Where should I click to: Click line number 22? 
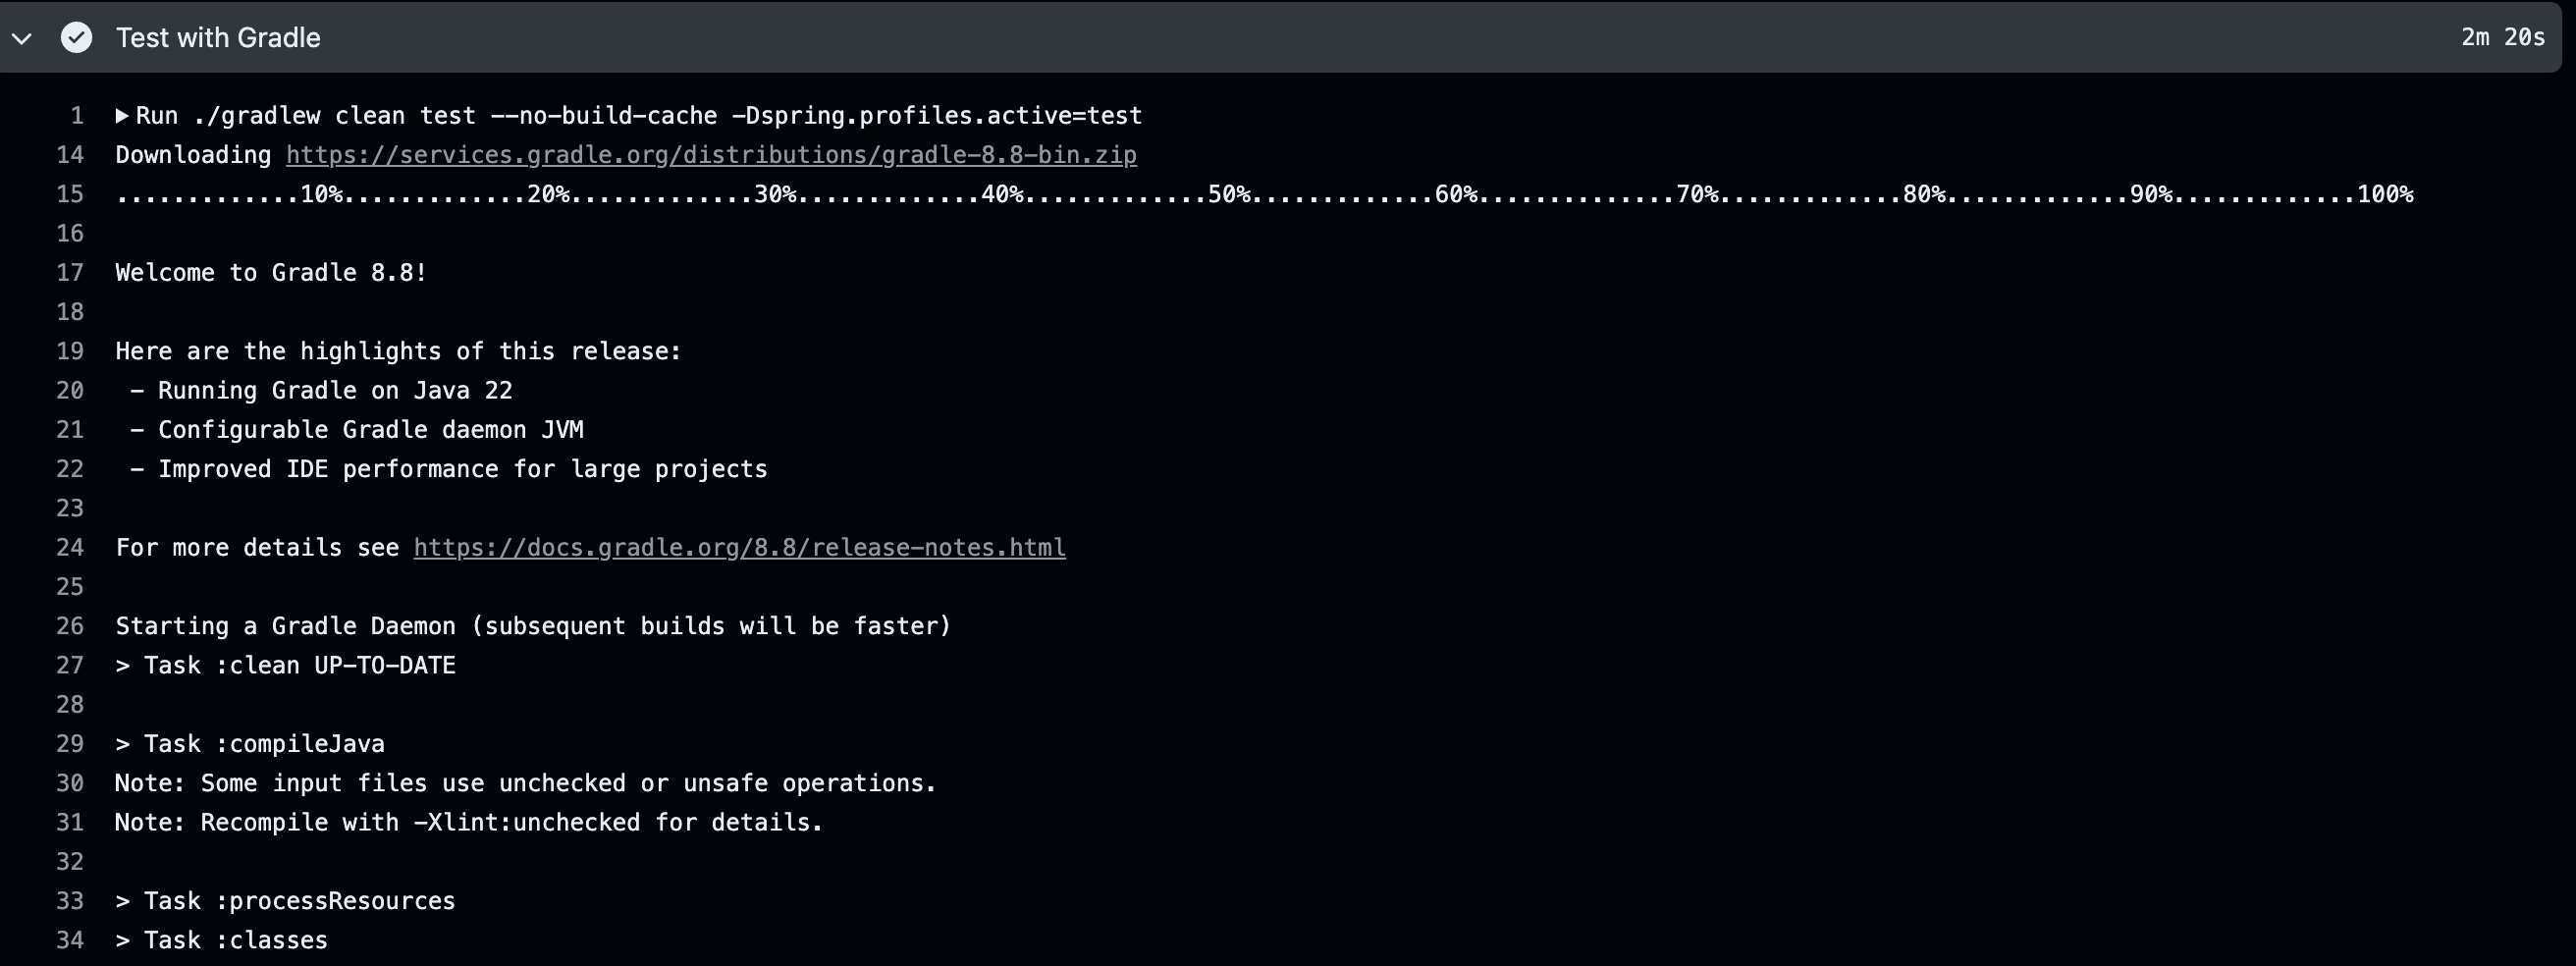[x=70, y=470]
